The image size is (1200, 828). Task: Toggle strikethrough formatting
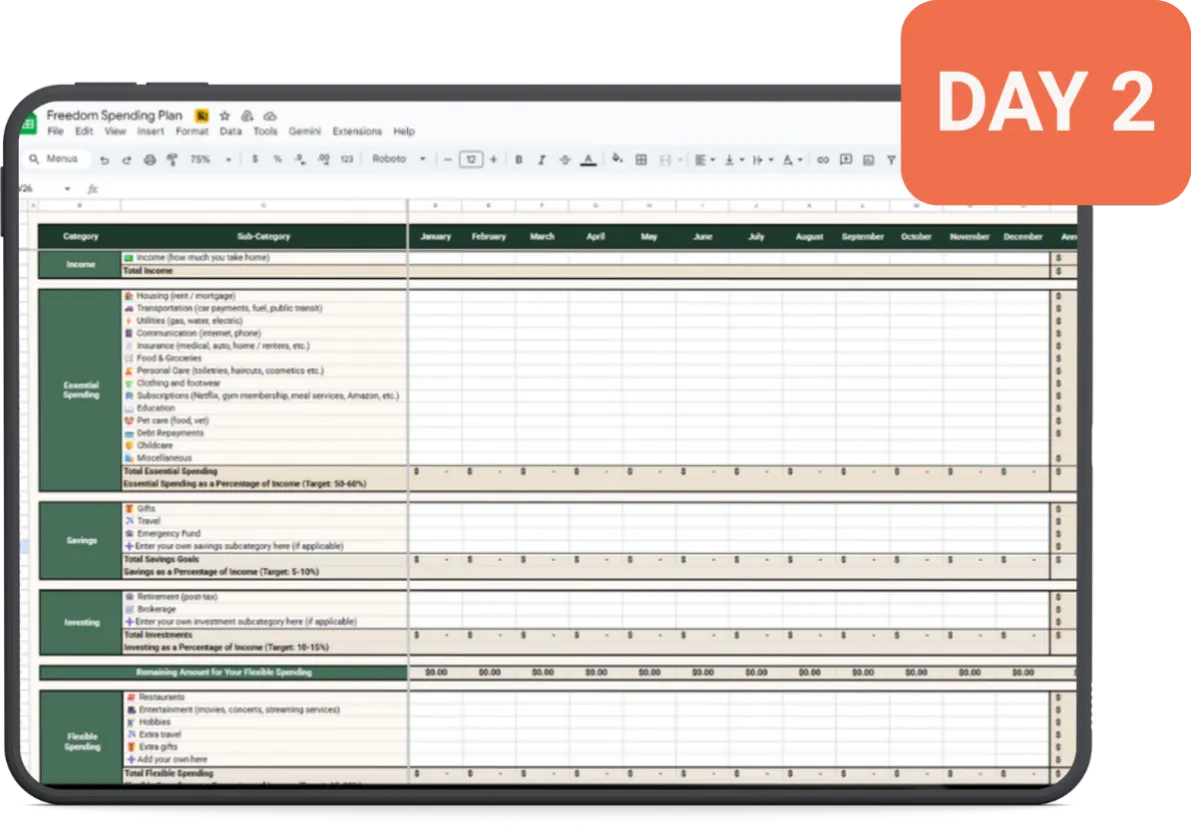[565, 159]
